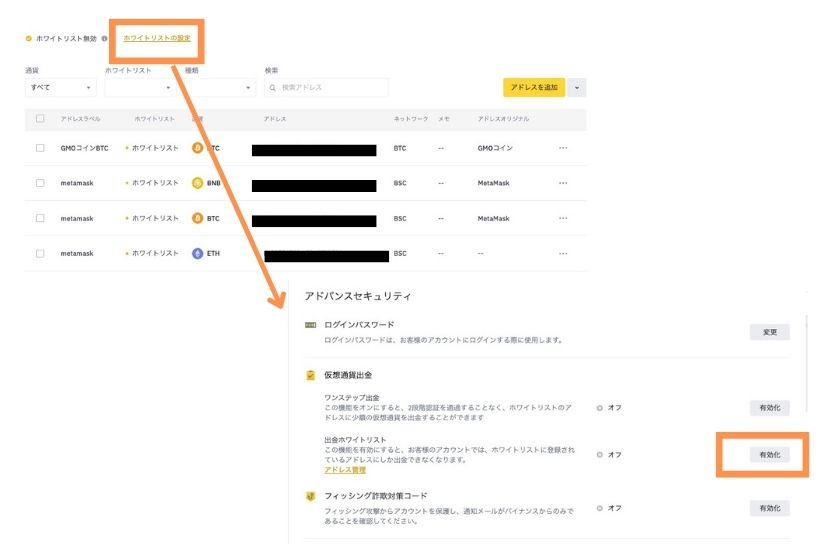Image resolution: width=840 pixels, height=560 pixels.
Task: Tick the checkbox for metamask ETH row
Action: click(40, 253)
